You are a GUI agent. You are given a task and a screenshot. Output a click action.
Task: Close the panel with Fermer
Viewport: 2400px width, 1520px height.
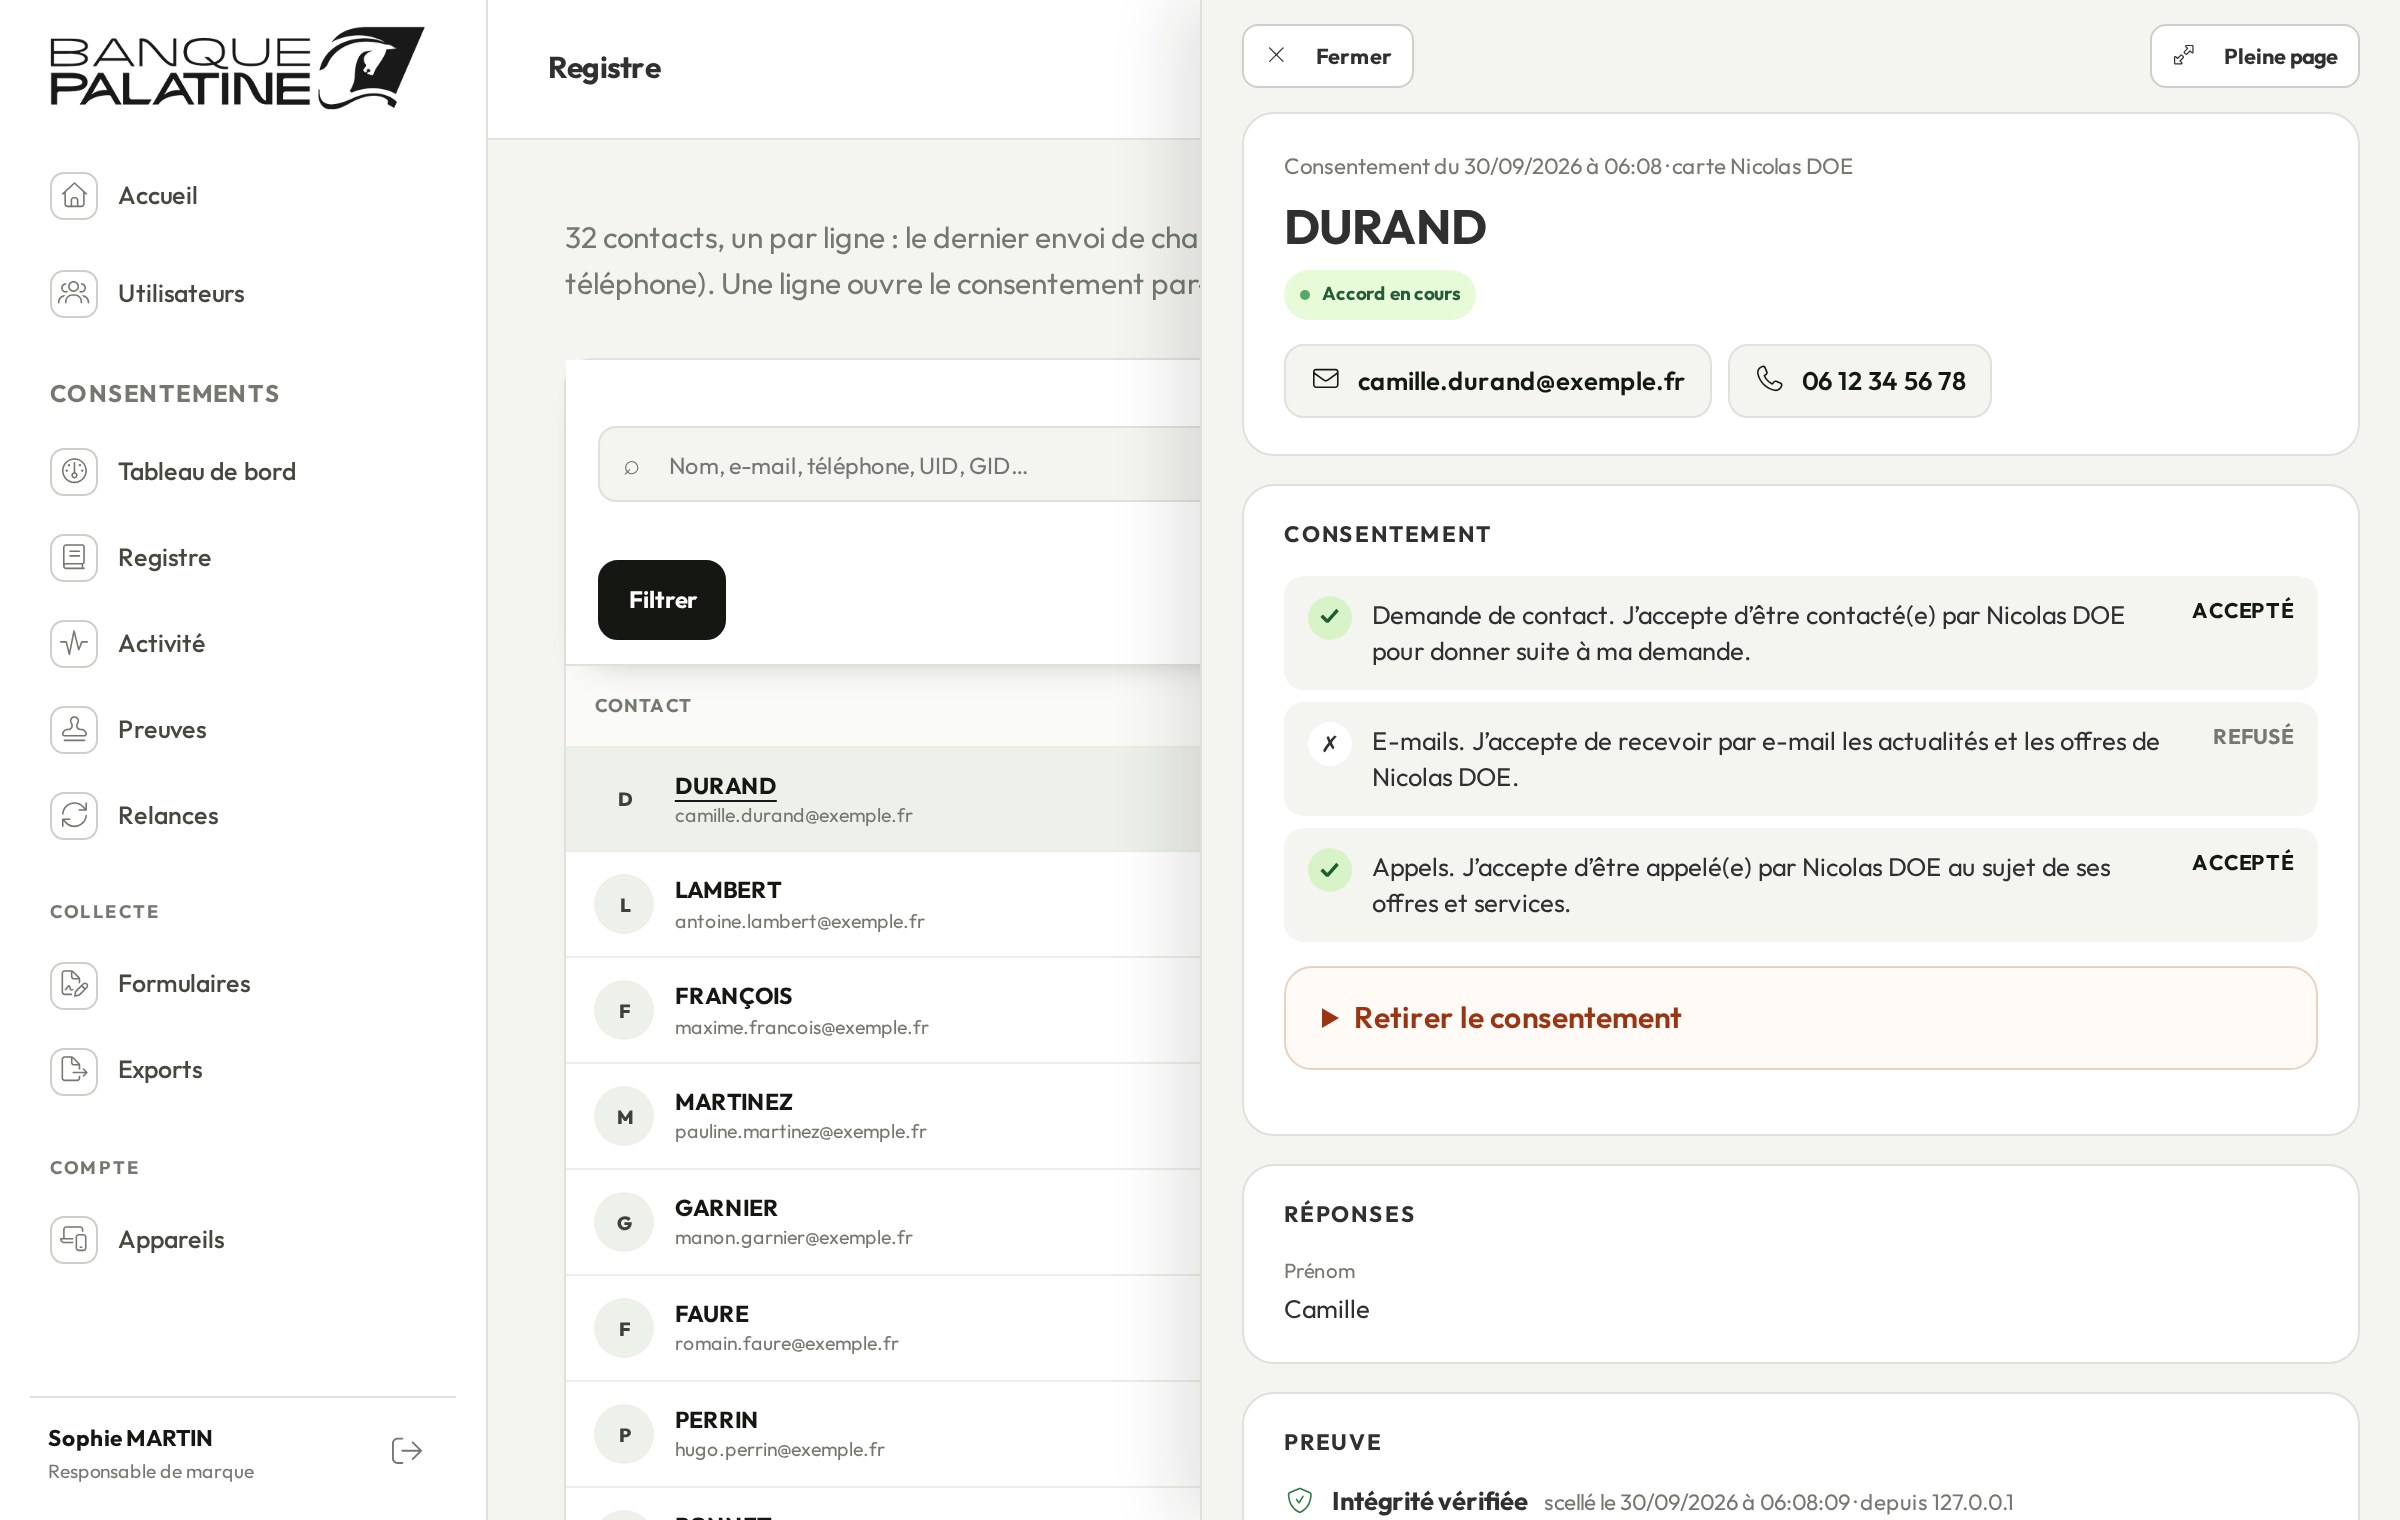tap(1327, 56)
